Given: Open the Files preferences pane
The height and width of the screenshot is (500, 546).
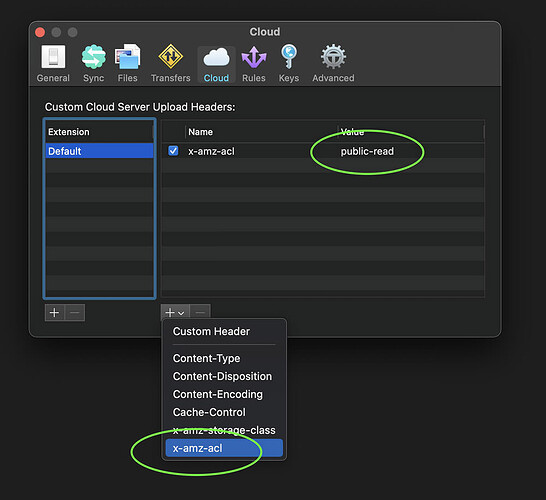Looking at the screenshot, I should [127, 63].
